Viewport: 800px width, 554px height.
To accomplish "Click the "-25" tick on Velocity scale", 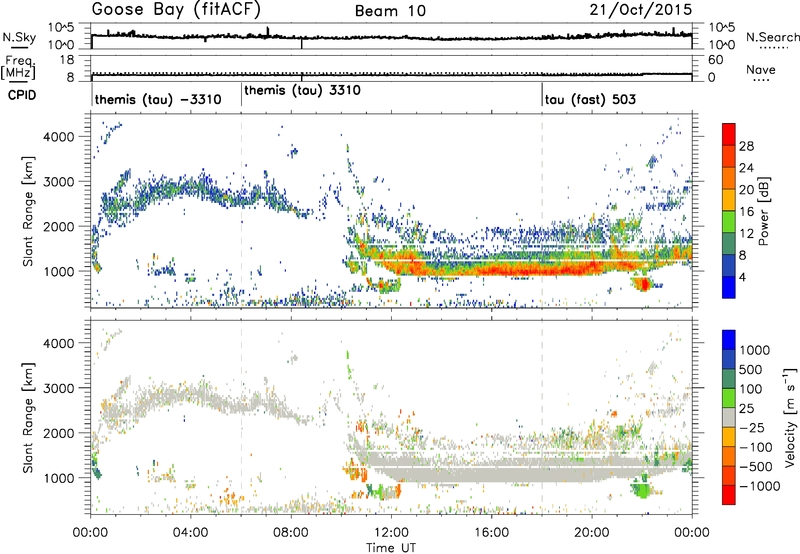I will pos(752,428).
